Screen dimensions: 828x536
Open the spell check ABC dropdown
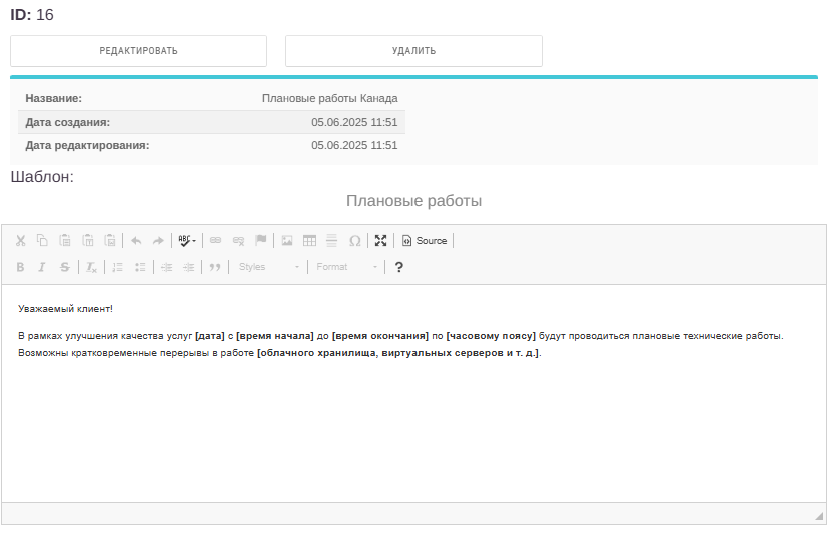[x=187, y=241]
